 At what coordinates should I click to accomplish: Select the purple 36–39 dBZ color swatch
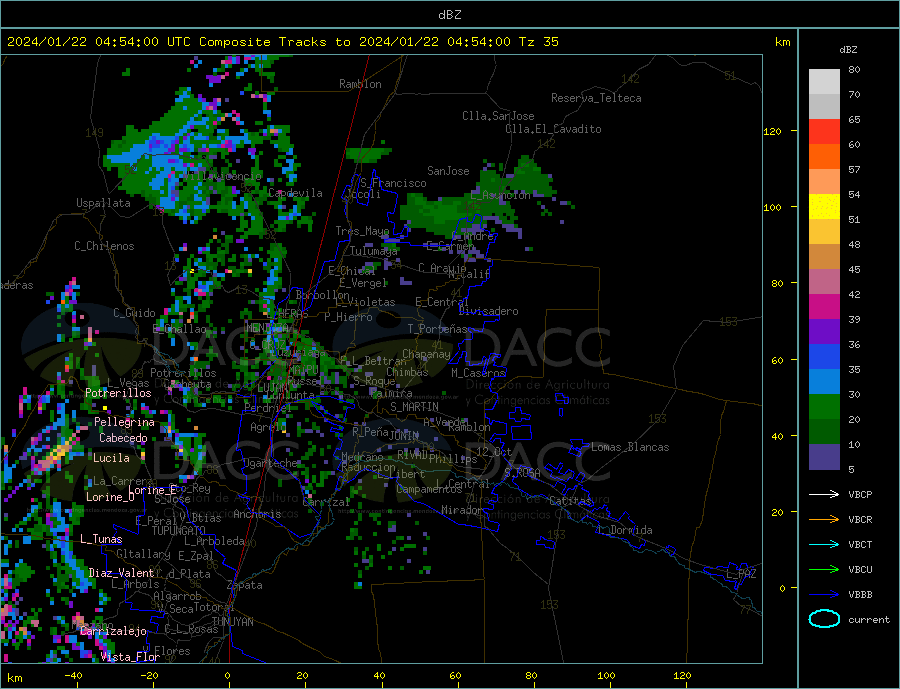(x=825, y=332)
